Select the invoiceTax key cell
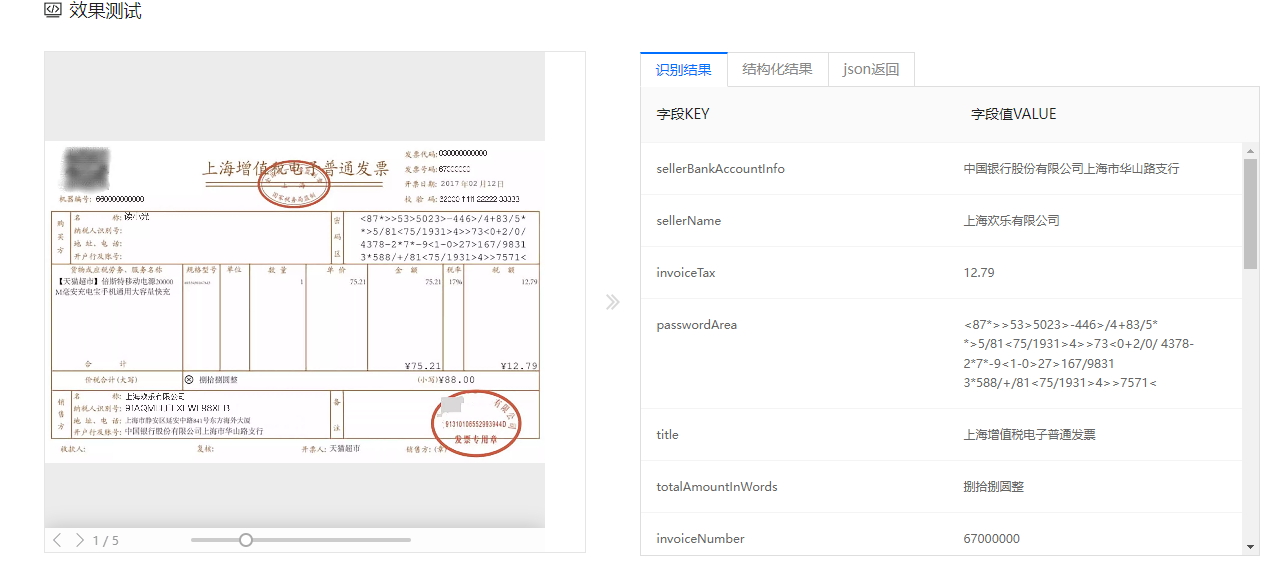 click(x=686, y=273)
